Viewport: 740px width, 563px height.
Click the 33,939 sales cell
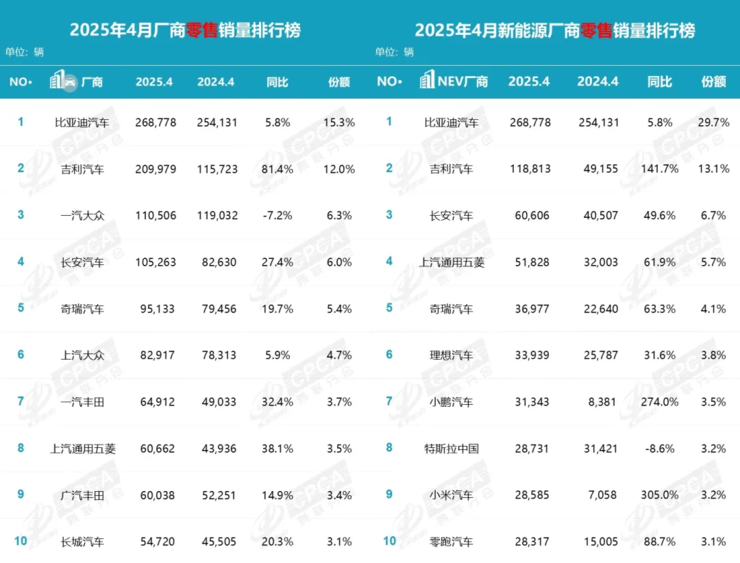(x=532, y=355)
